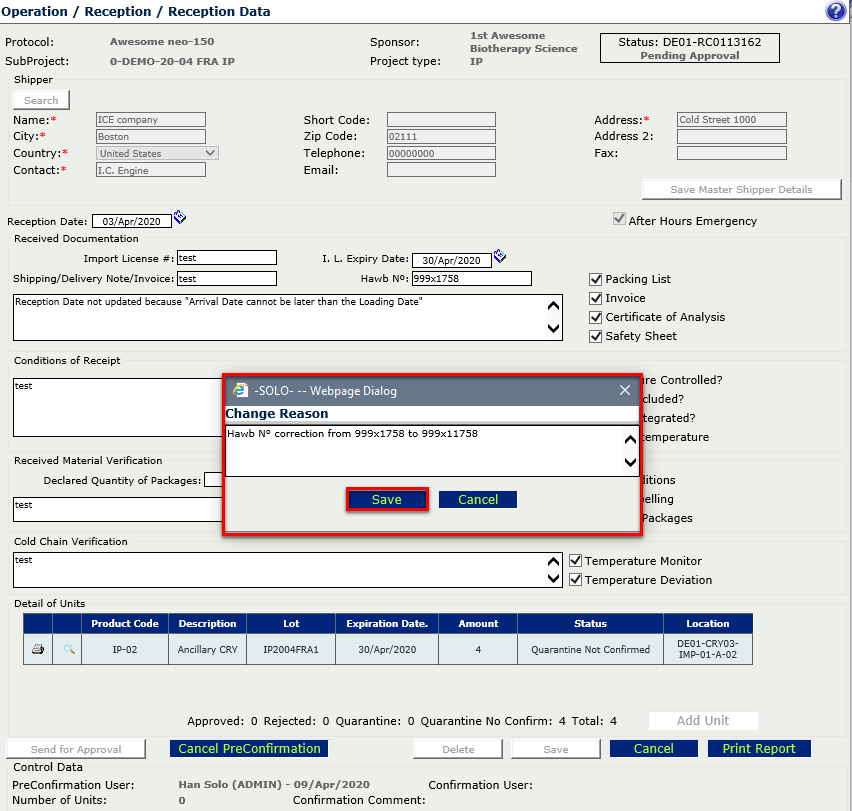This screenshot has width=852, height=811.
Task: Click the Address field with Cold Street 1000
Action: point(732,120)
